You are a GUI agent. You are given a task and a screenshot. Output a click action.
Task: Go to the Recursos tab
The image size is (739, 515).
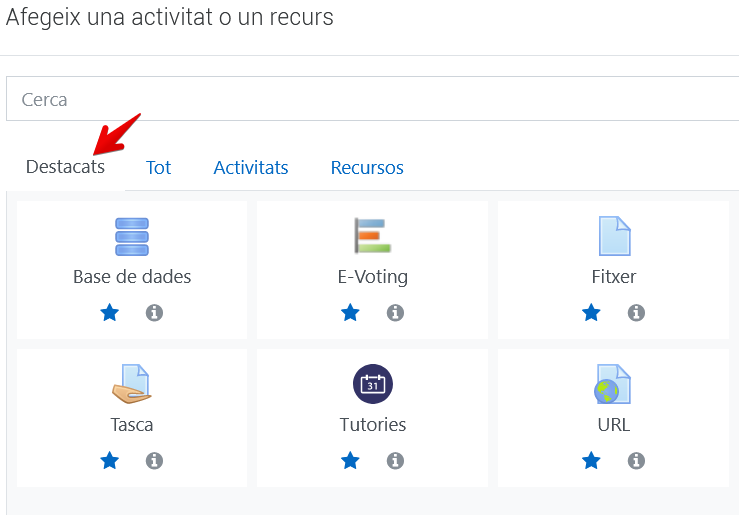[x=367, y=168]
